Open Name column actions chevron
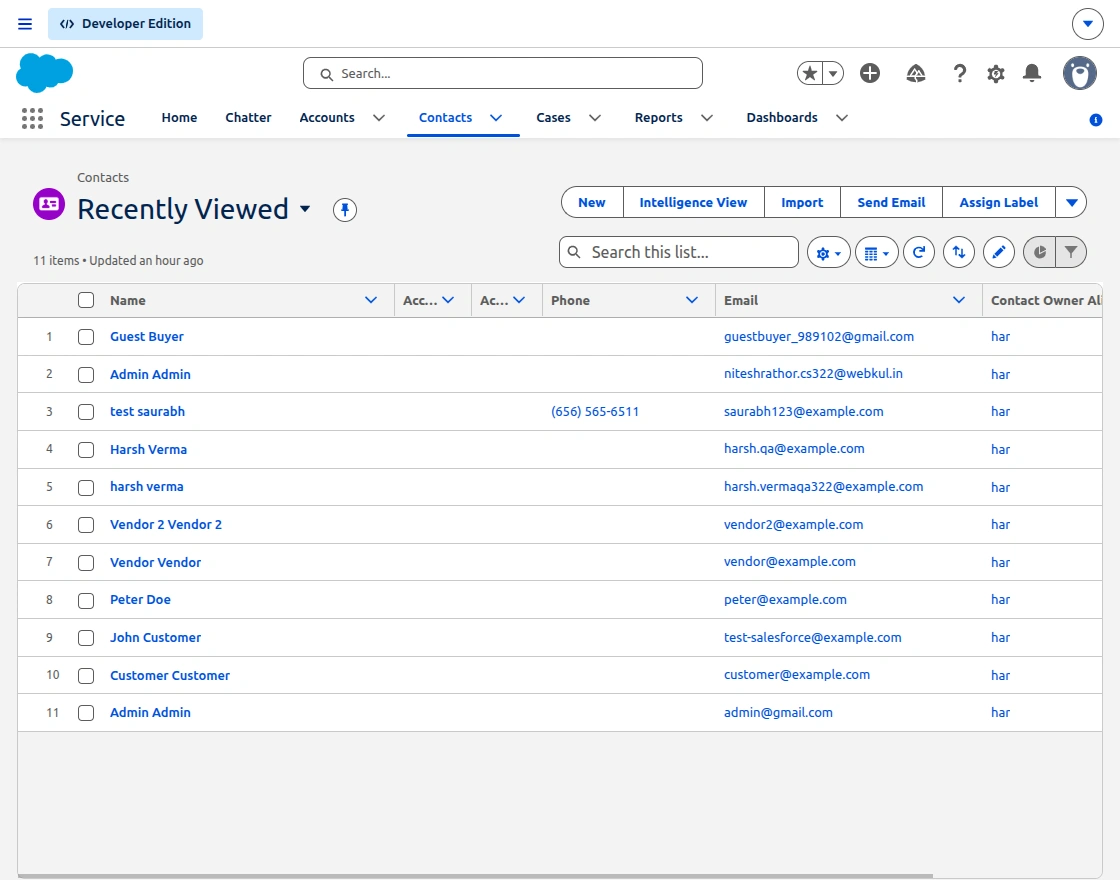This screenshot has width=1120, height=880. (x=371, y=300)
